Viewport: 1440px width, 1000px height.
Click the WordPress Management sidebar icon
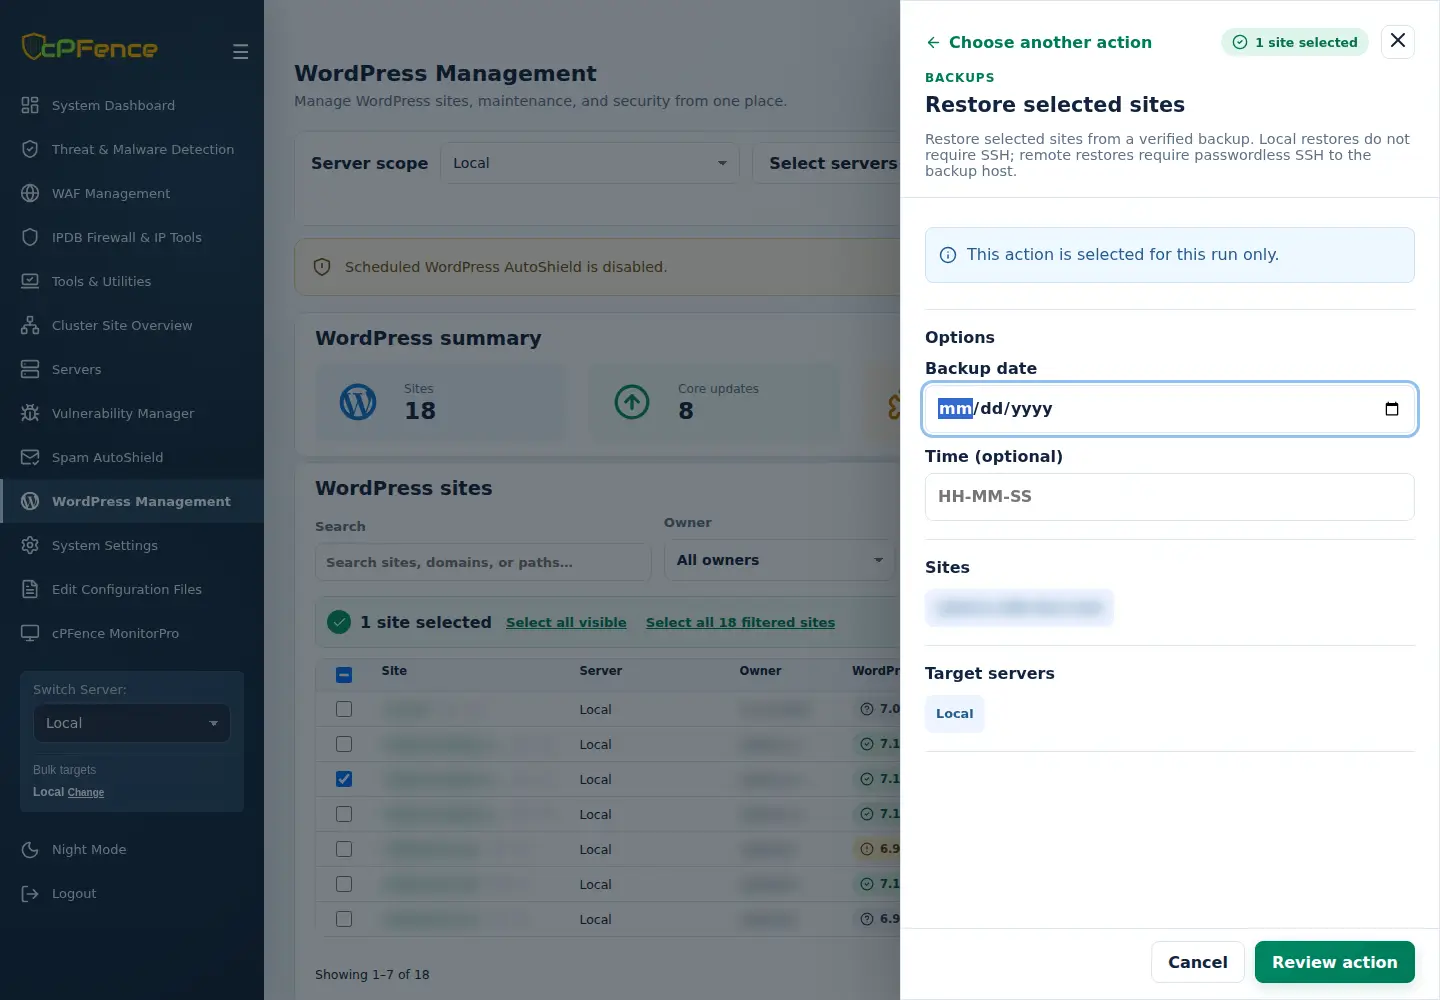click(30, 501)
